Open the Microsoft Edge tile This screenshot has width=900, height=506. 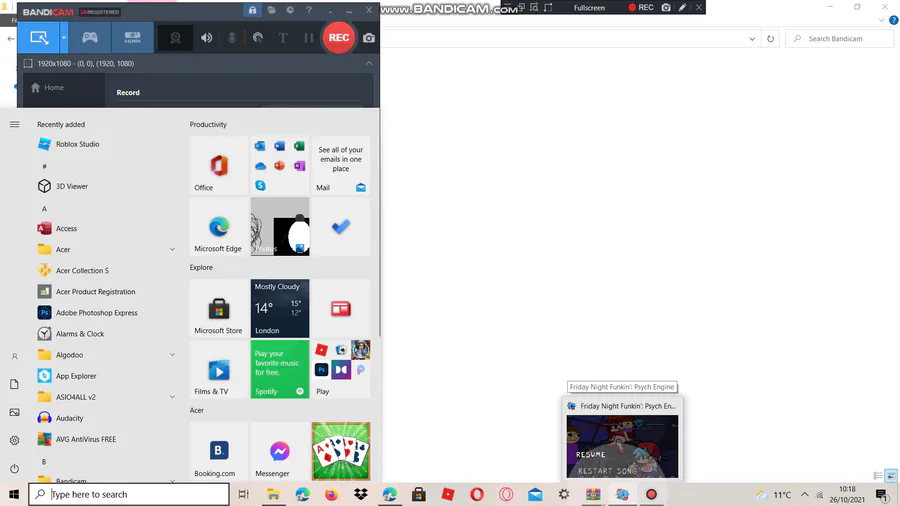click(x=219, y=227)
